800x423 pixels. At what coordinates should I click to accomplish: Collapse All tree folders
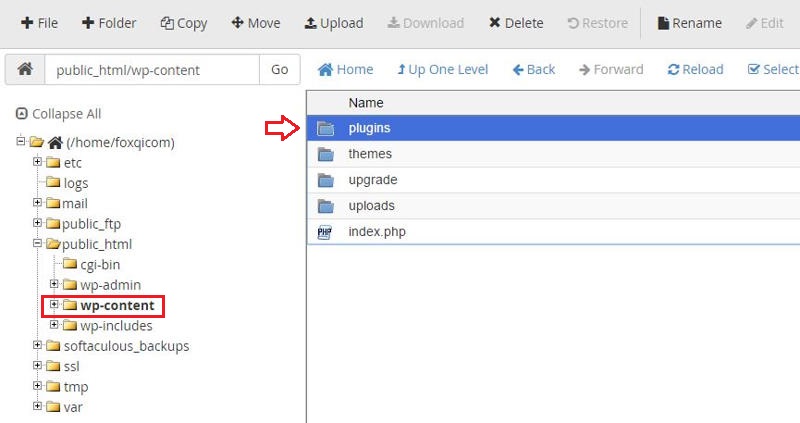click(58, 114)
